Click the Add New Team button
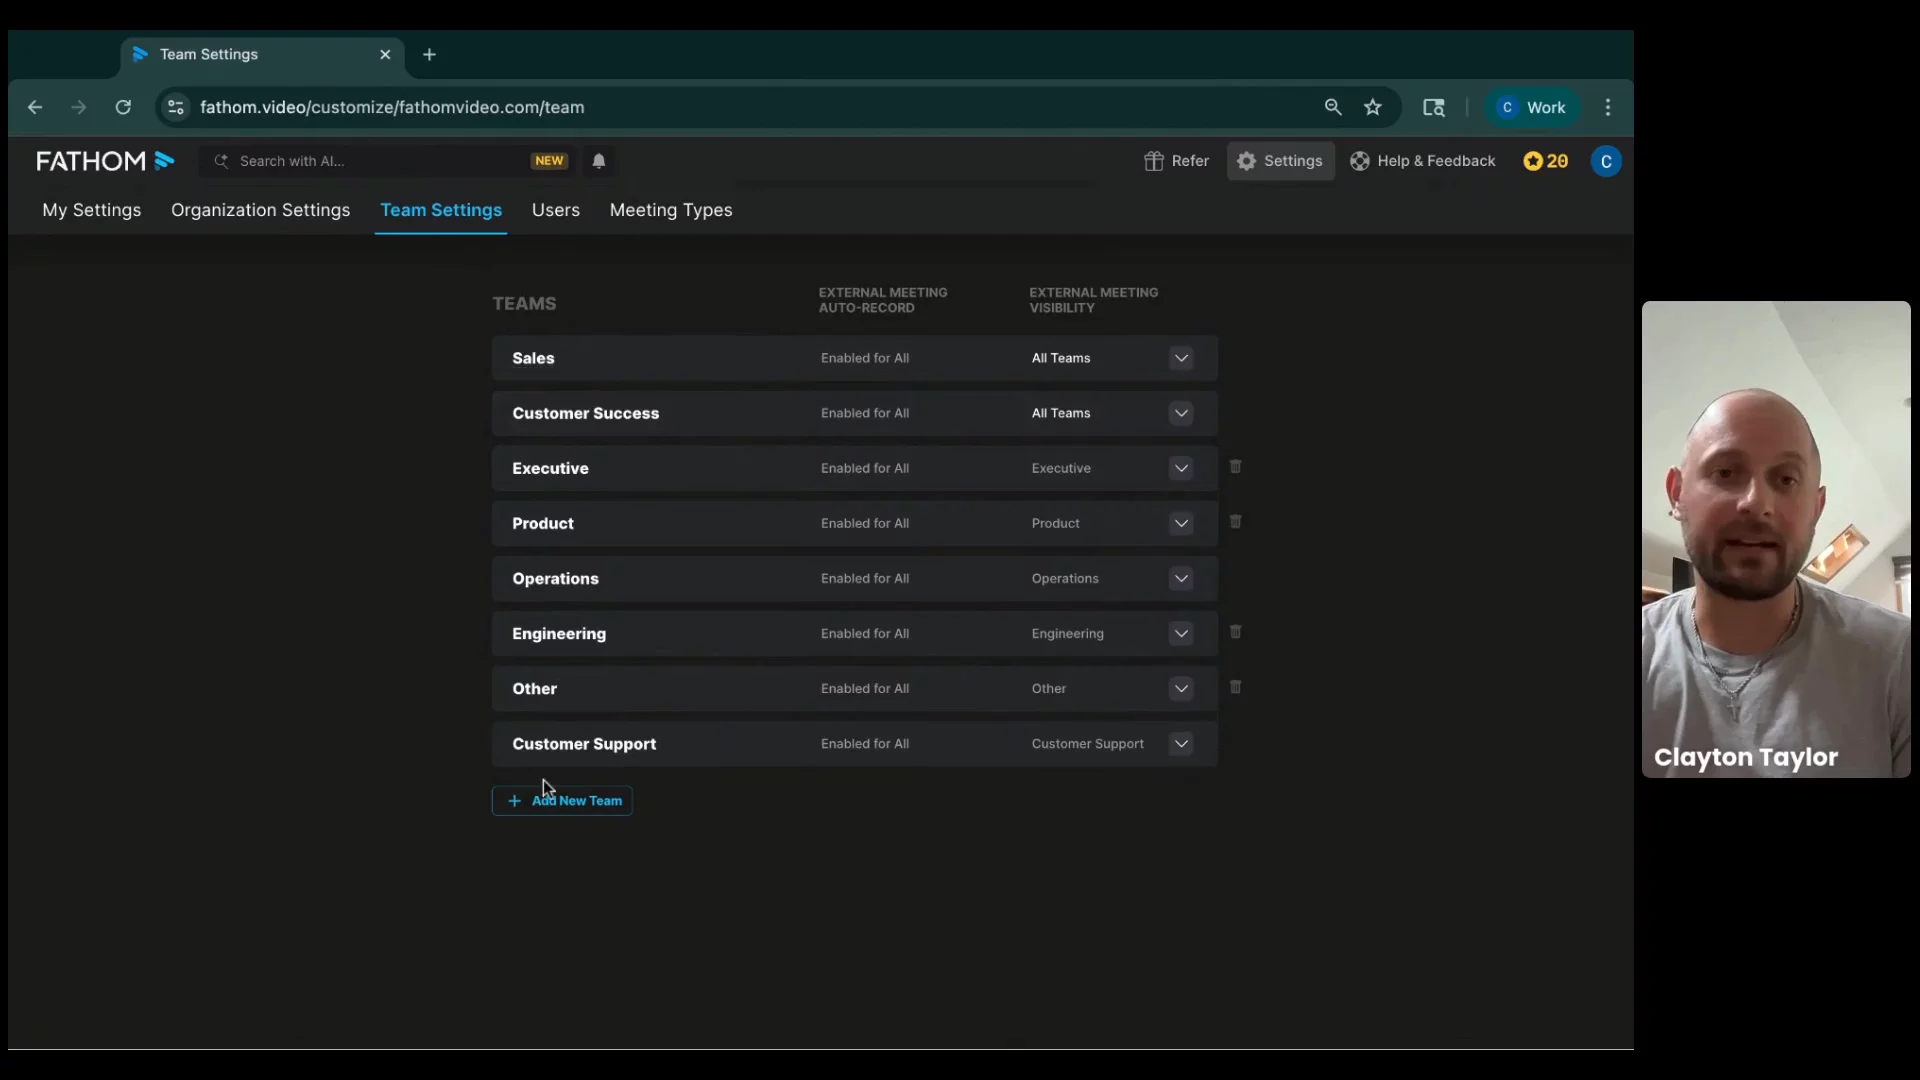This screenshot has height=1080, width=1920. 562,801
